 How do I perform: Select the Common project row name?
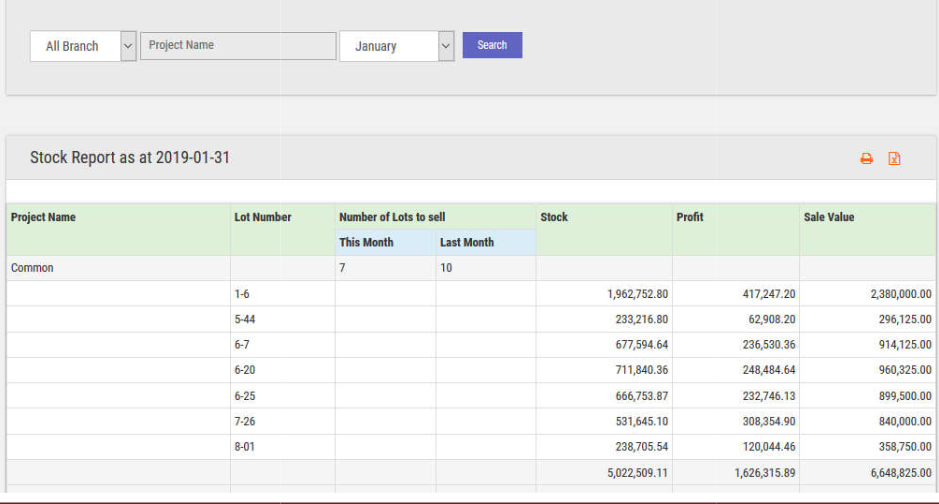32,268
